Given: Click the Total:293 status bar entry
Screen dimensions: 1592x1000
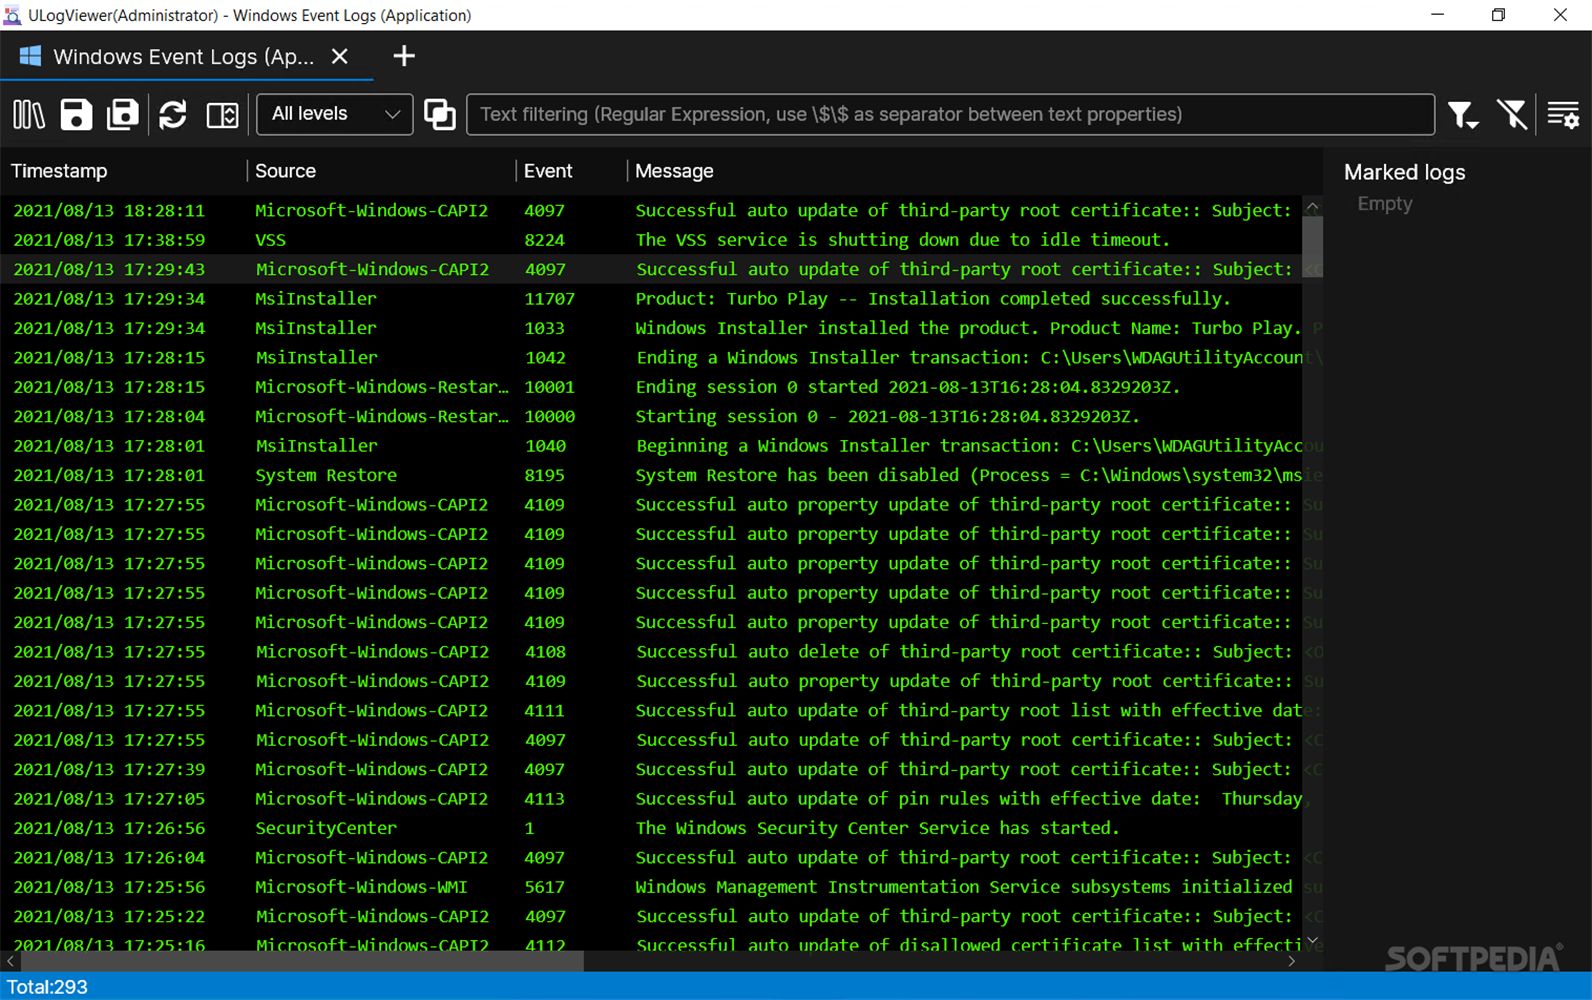Looking at the screenshot, I should (47, 987).
